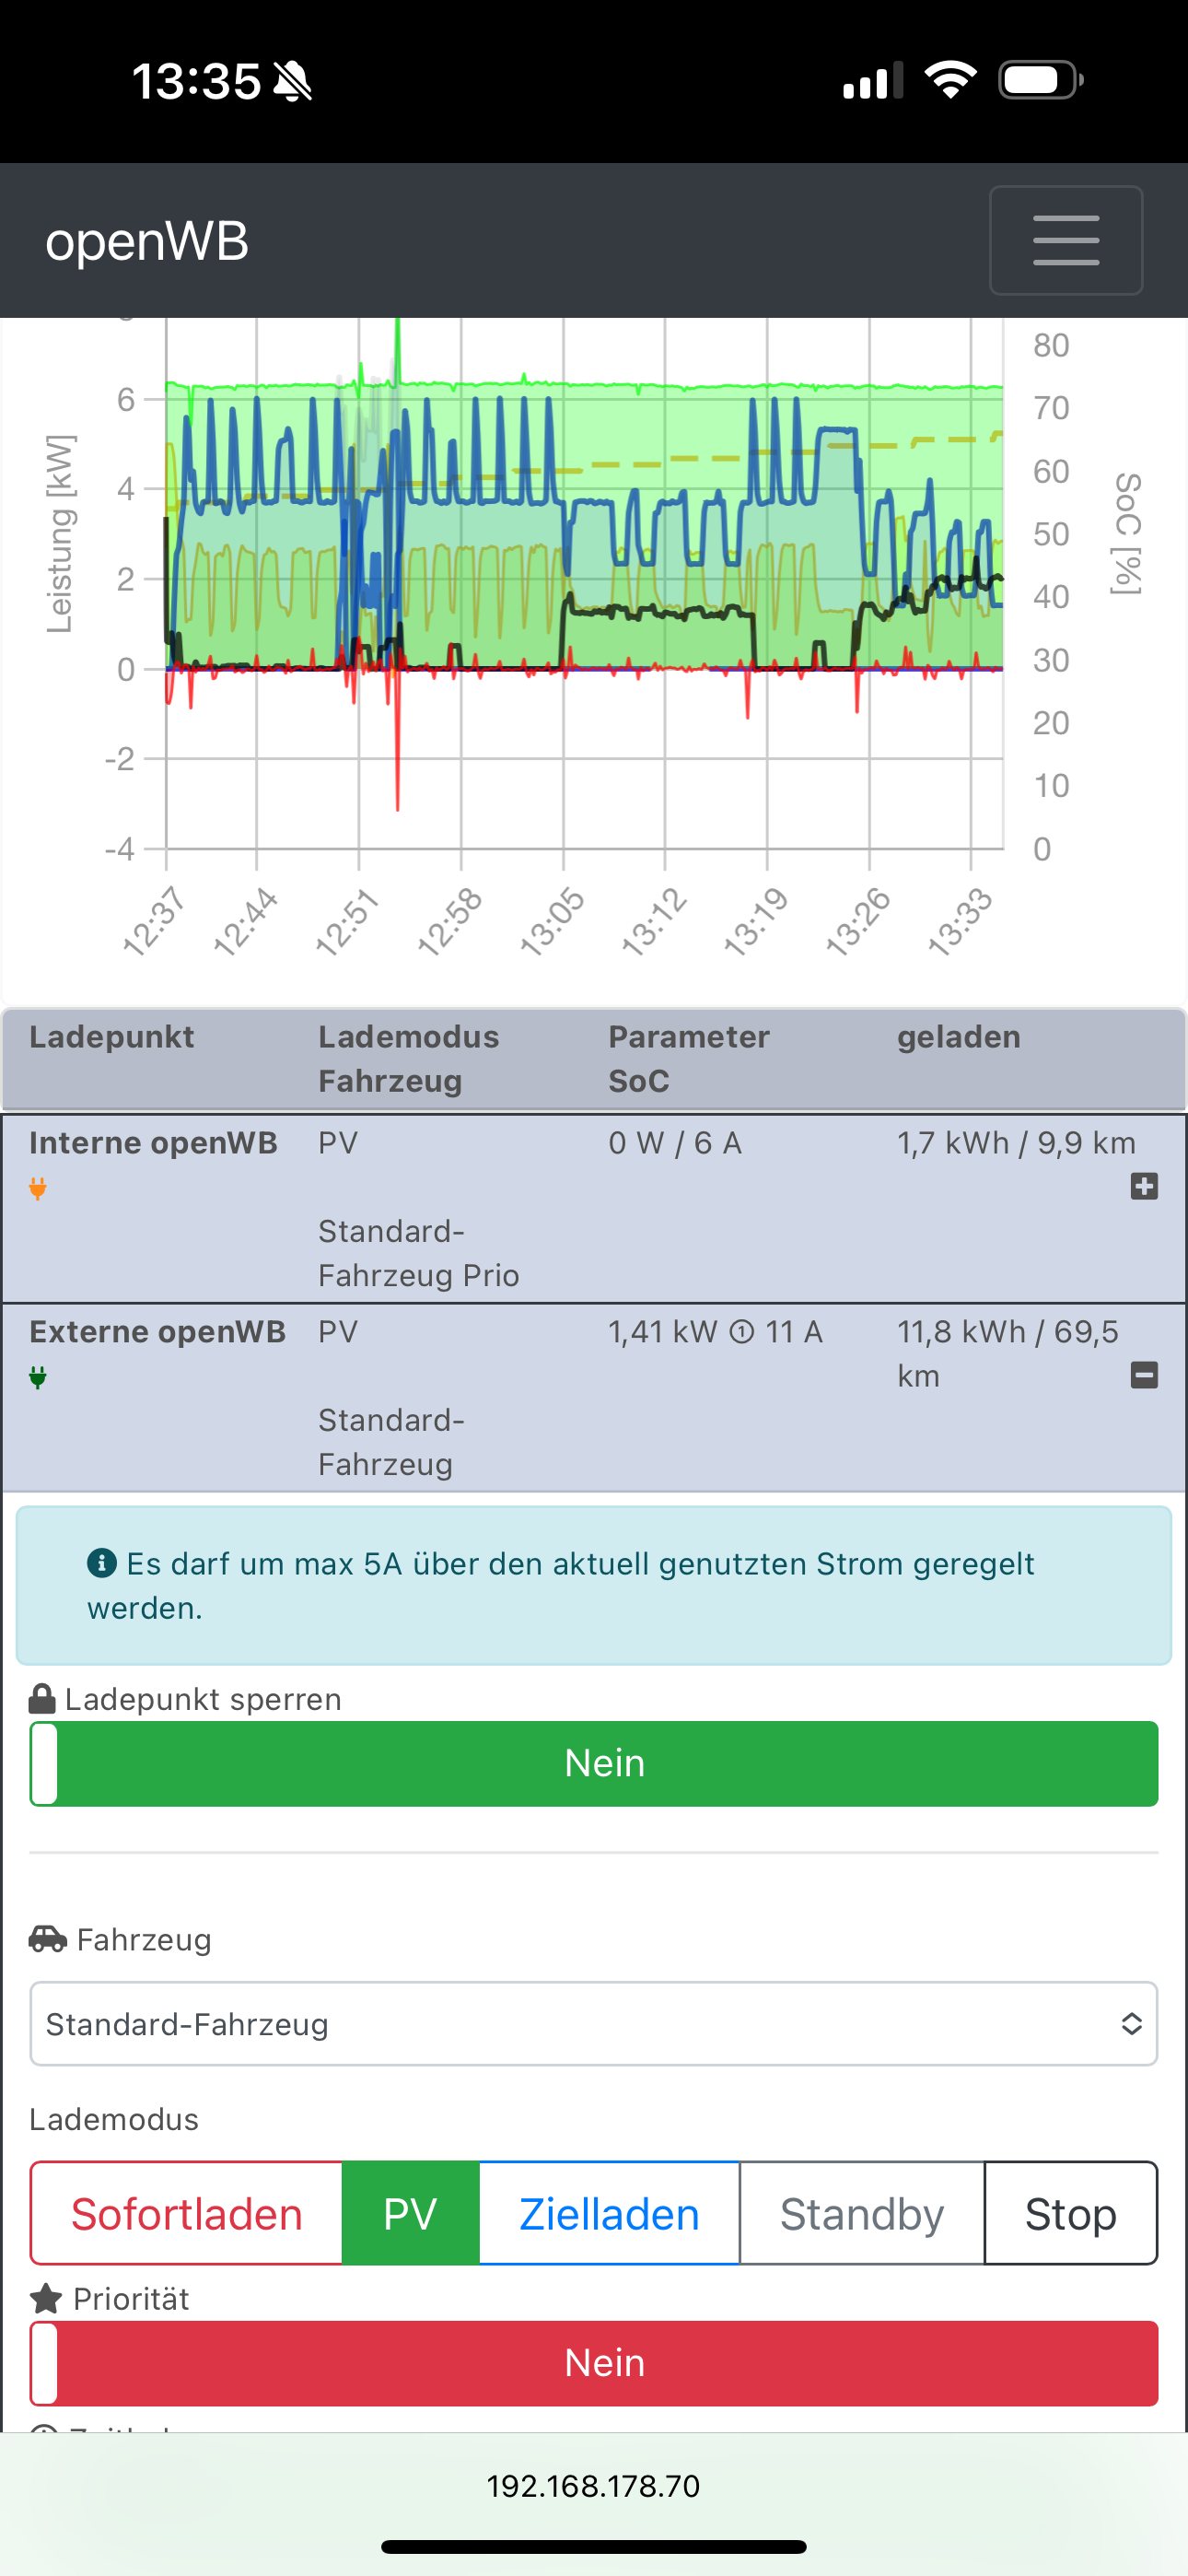Open the Standard-Fahrzeug vehicle dropdown

tap(594, 2024)
